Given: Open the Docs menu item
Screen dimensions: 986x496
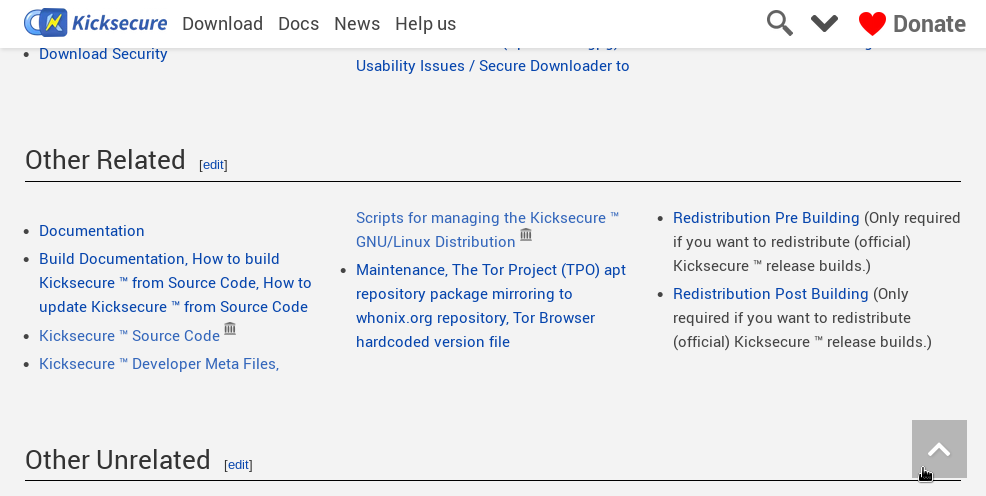Looking at the screenshot, I should click(298, 24).
